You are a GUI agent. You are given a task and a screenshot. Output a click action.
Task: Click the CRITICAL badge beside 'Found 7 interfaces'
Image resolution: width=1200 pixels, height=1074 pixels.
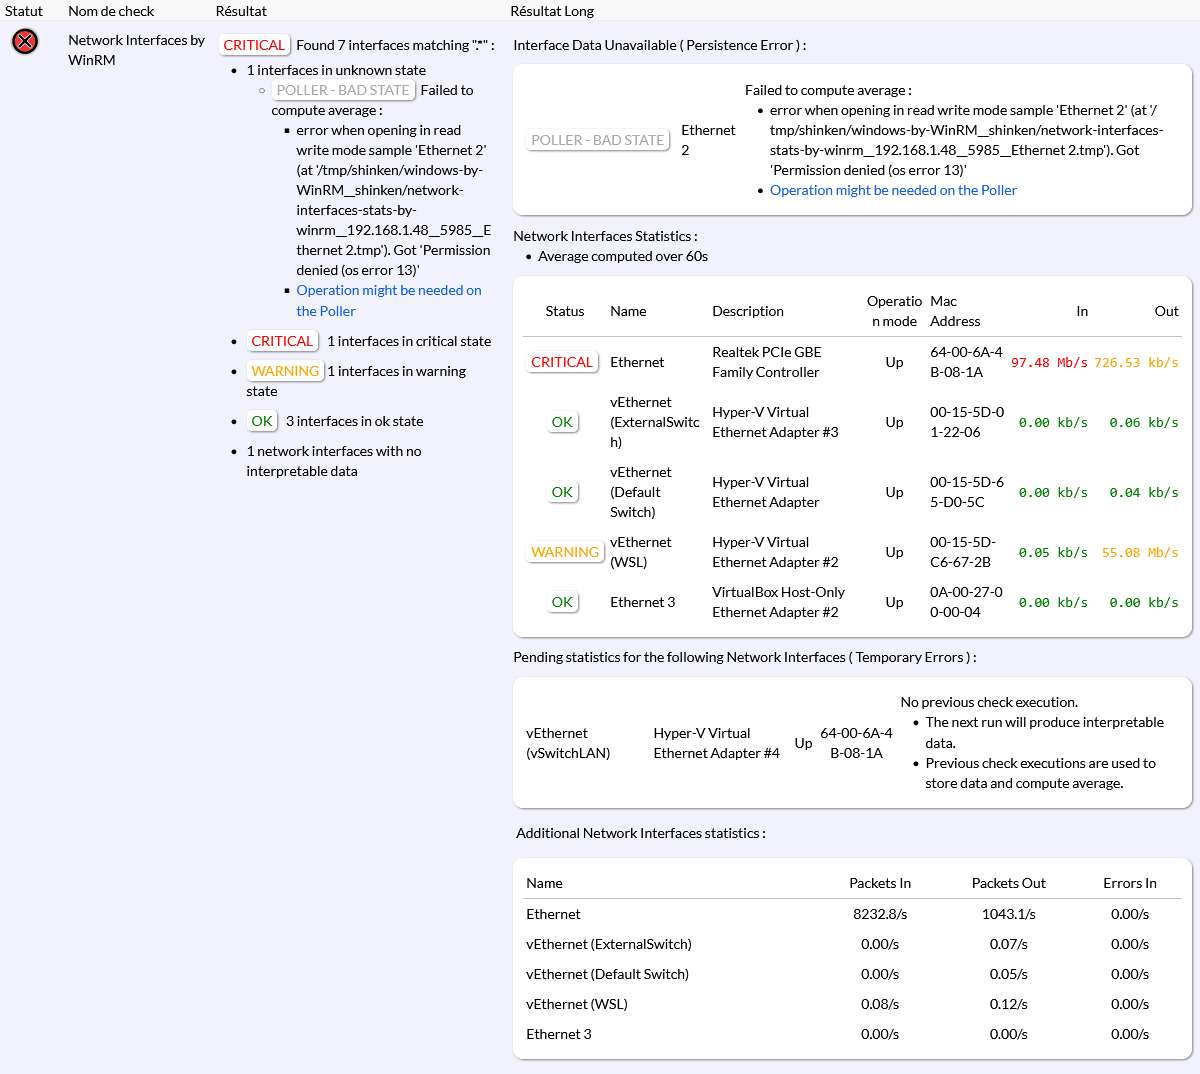(x=254, y=45)
